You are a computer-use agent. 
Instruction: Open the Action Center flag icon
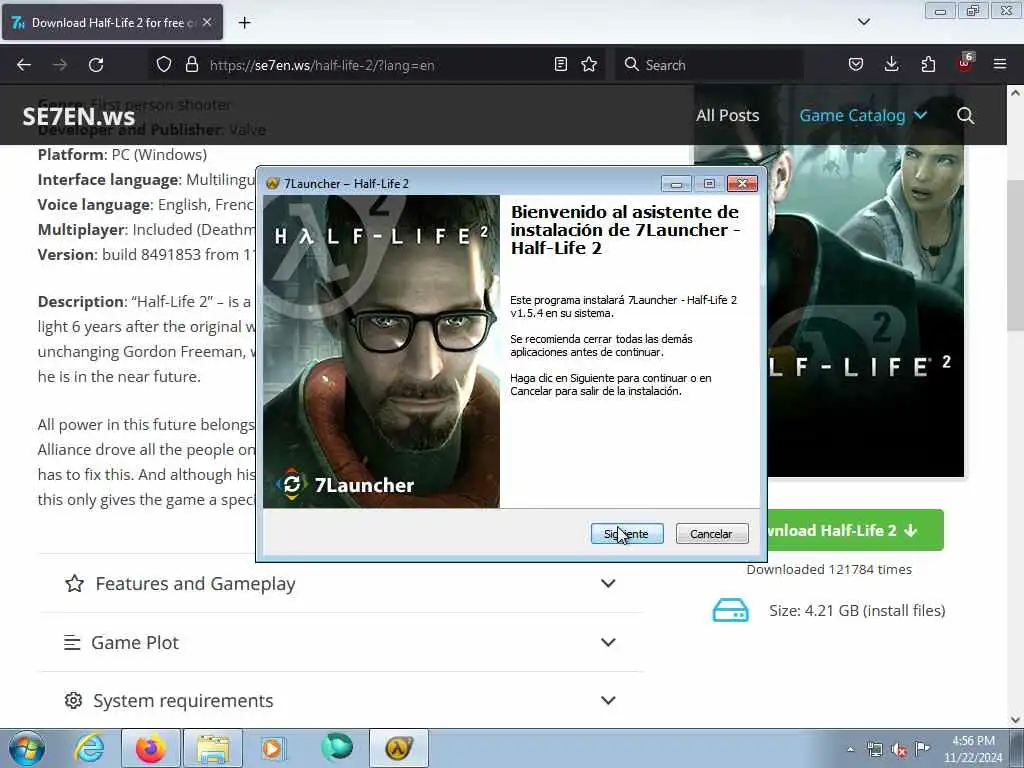[922, 748]
